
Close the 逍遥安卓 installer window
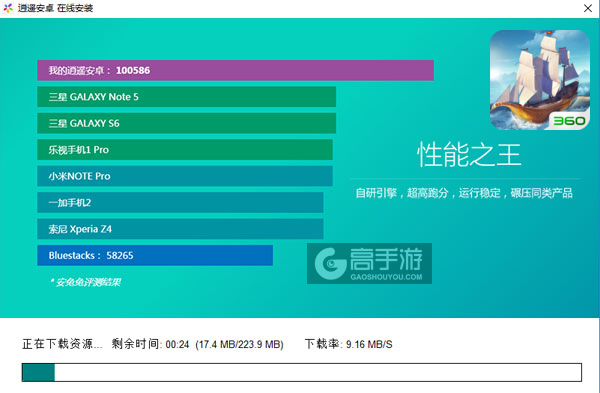click(x=588, y=8)
